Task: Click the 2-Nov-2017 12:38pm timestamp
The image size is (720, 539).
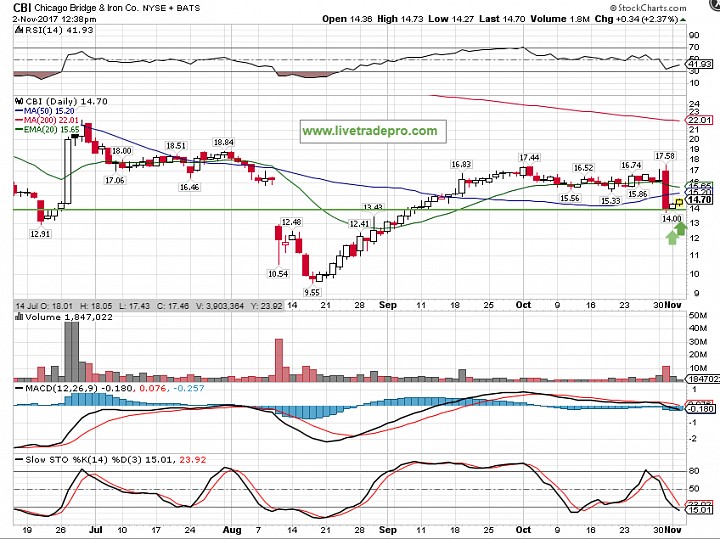Action: coord(55,19)
